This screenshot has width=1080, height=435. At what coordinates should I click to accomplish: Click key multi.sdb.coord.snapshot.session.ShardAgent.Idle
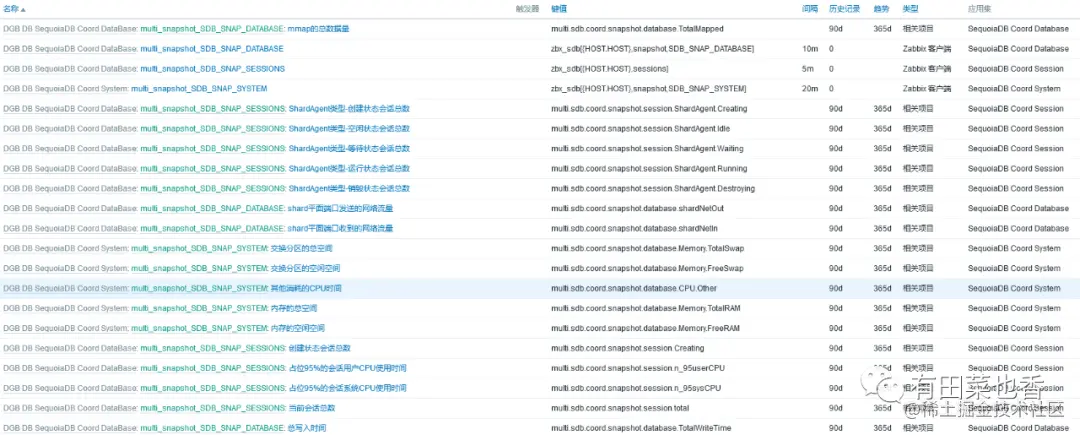pos(641,129)
